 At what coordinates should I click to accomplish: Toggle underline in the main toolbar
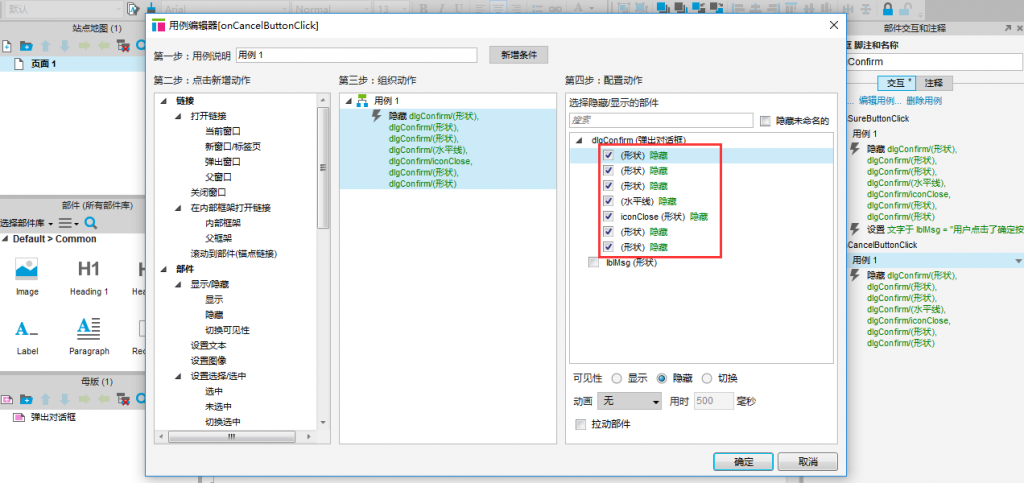(x=458, y=8)
